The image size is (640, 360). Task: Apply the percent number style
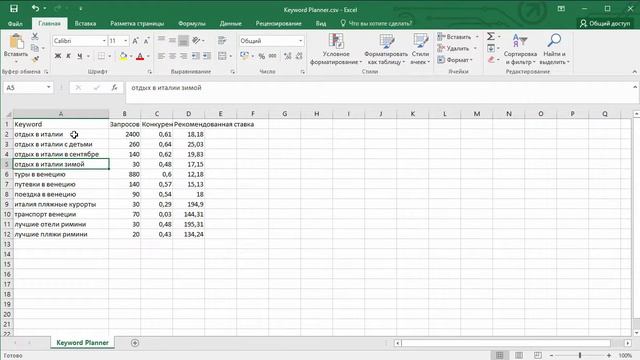pyautogui.click(x=262, y=56)
